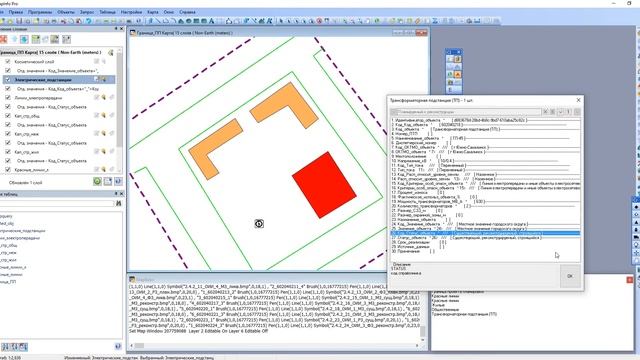This screenshot has width=640, height=360.
Task: Select row 20 Количество_трансформаторов in dialog
Action: 485,206
